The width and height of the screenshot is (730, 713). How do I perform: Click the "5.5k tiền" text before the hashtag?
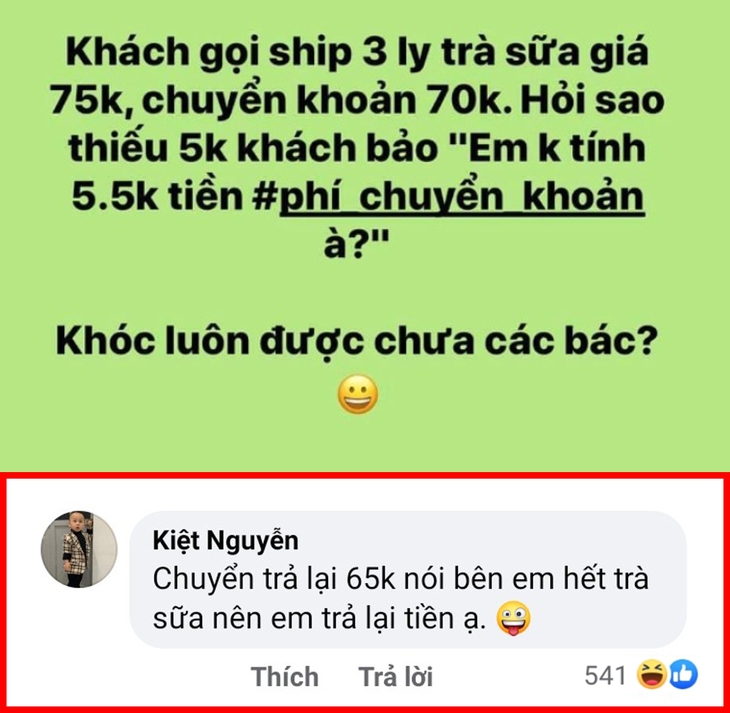[157, 197]
